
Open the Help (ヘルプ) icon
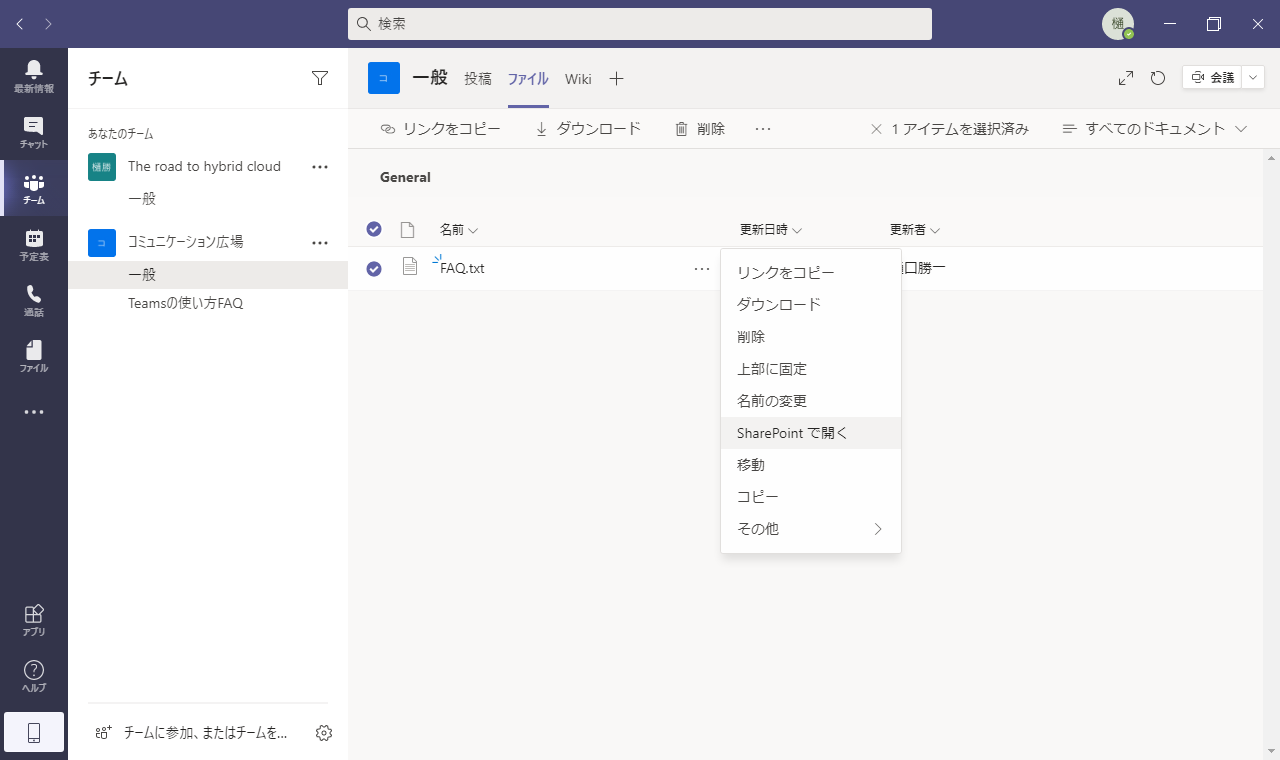pyautogui.click(x=34, y=676)
